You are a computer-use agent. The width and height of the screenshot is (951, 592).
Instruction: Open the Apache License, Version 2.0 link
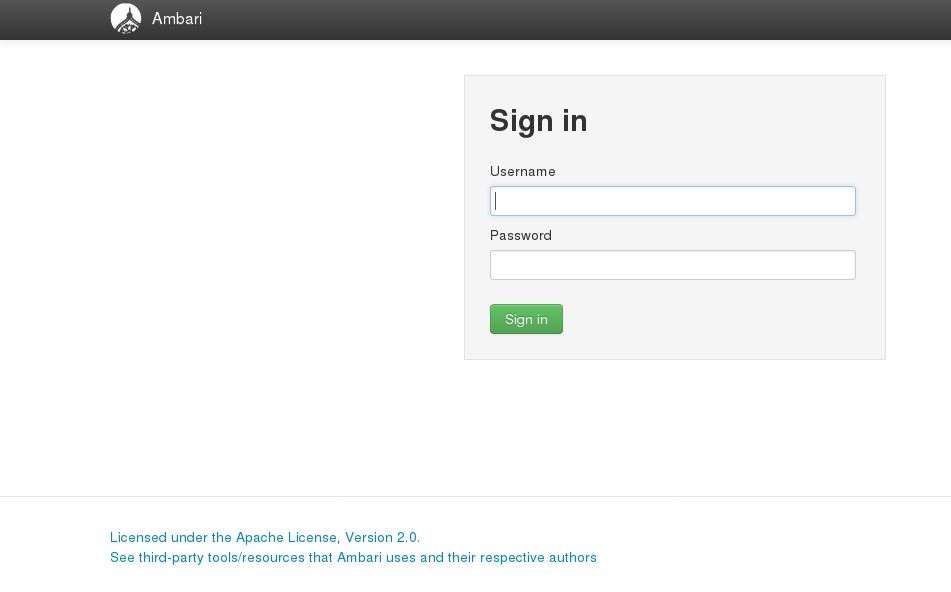tap(265, 537)
